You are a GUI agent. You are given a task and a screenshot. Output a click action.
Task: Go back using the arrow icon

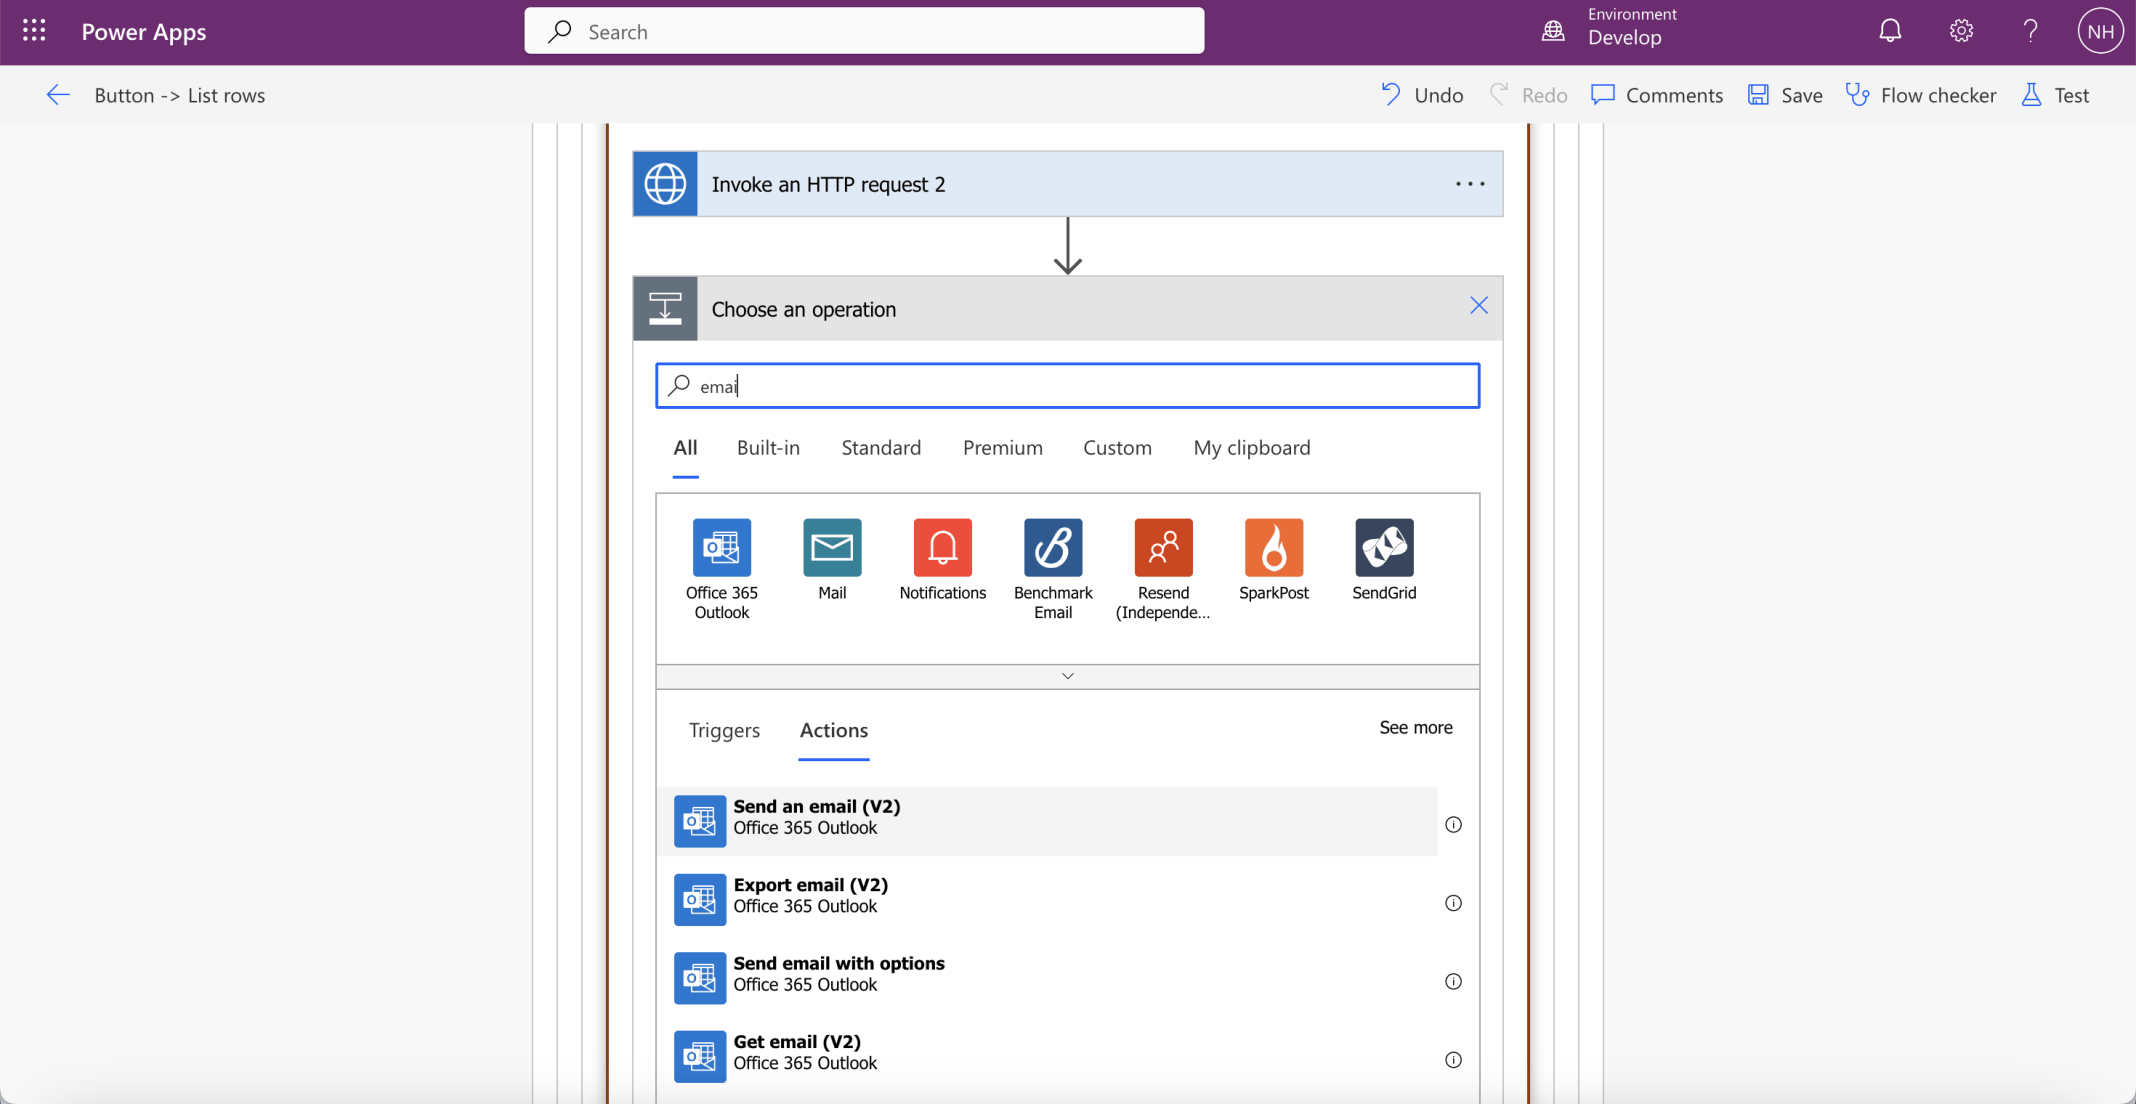pos(57,95)
